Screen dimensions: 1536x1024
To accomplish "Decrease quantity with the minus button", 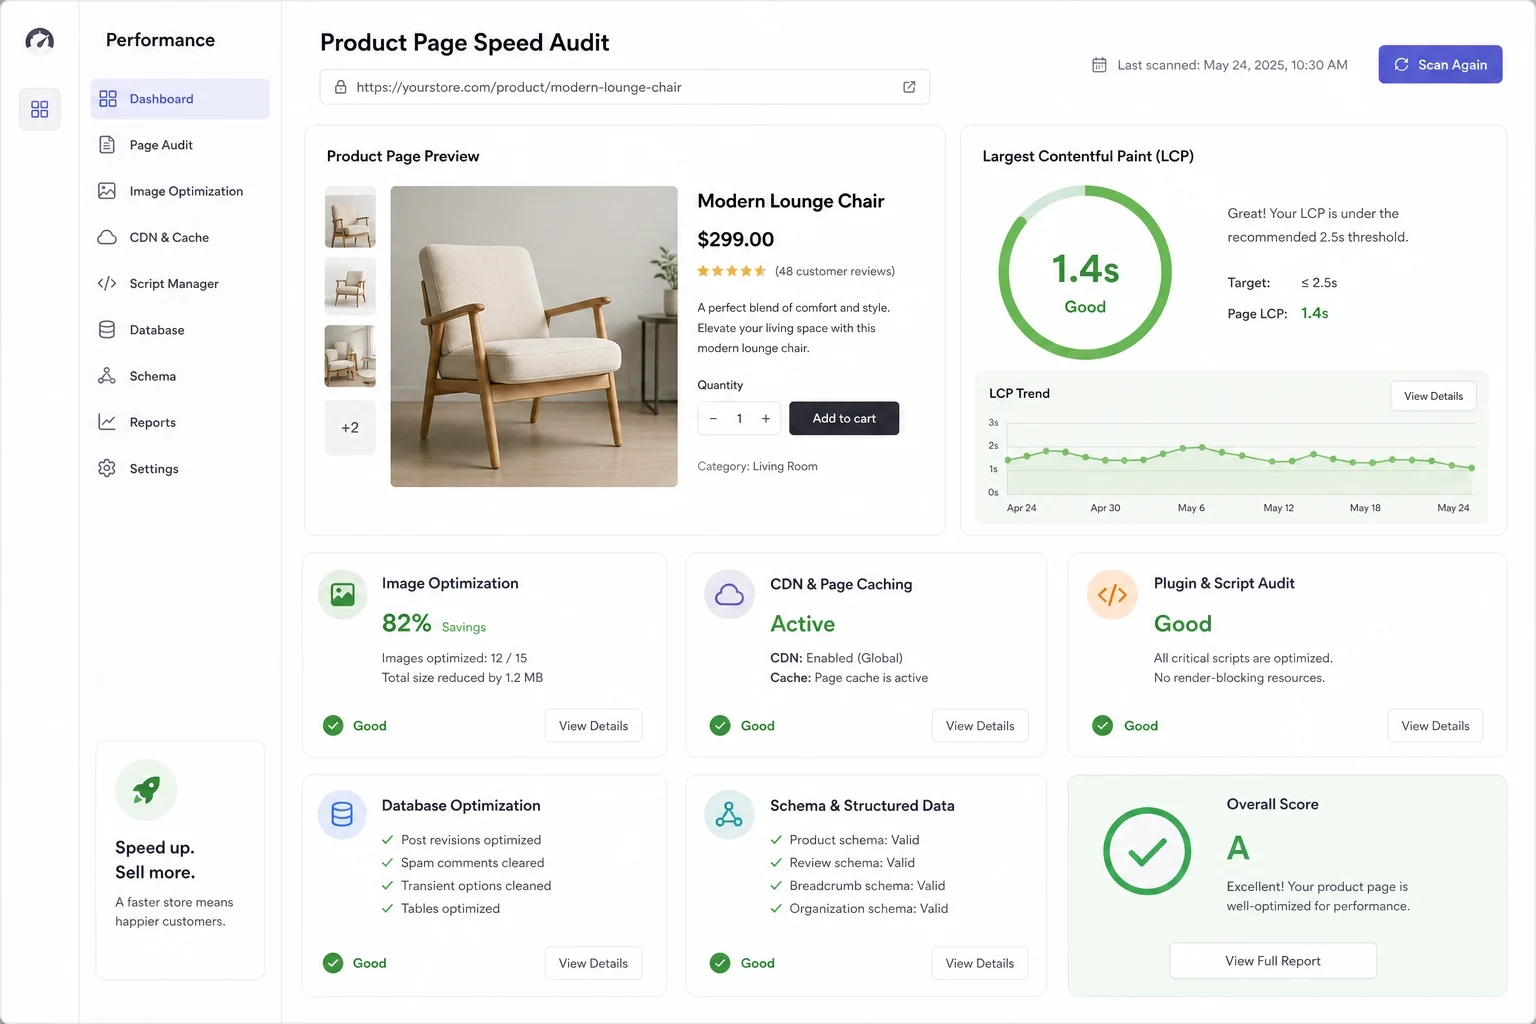I will [713, 419].
